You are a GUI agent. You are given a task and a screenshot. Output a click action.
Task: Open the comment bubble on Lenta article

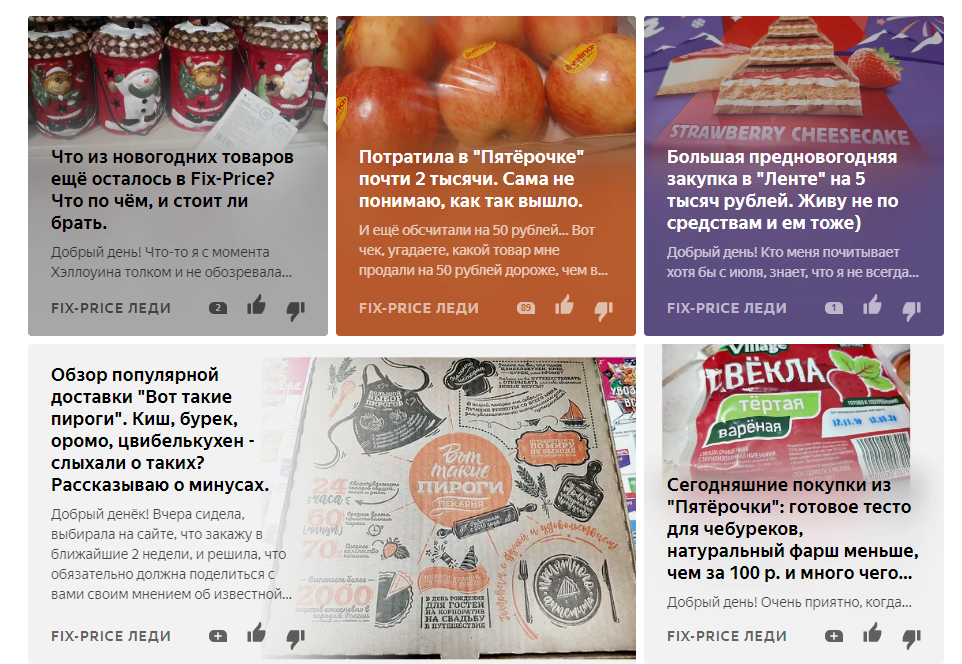pyautogui.click(x=834, y=308)
